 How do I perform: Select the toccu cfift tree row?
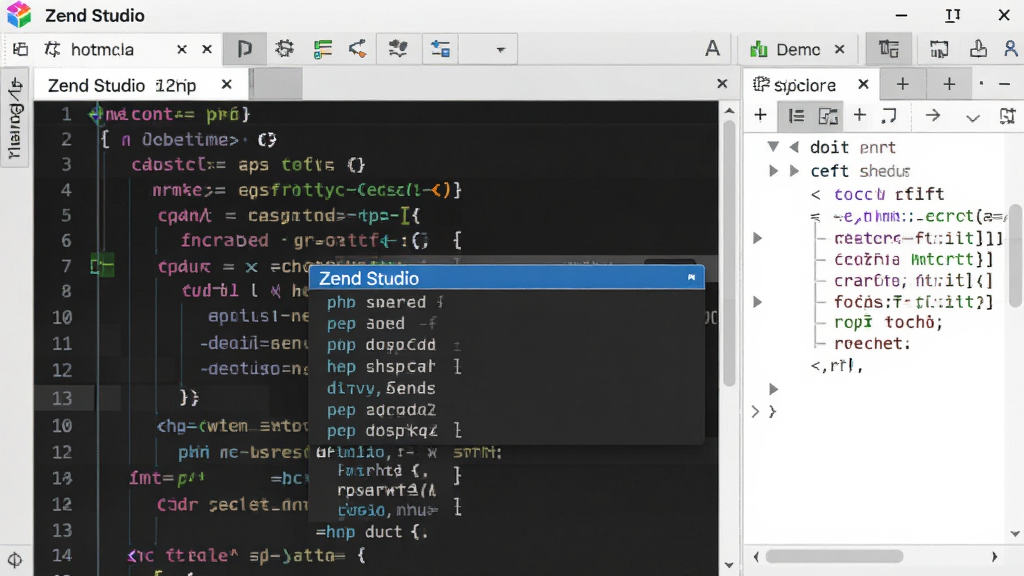click(888, 195)
